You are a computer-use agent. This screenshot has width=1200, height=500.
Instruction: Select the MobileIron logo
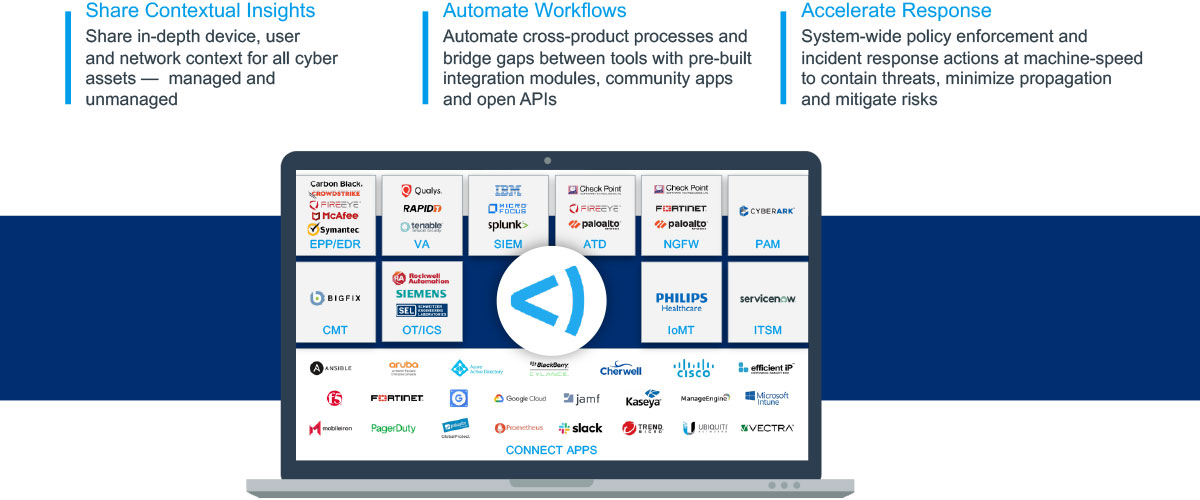pyautogui.click(x=330, y=428)
